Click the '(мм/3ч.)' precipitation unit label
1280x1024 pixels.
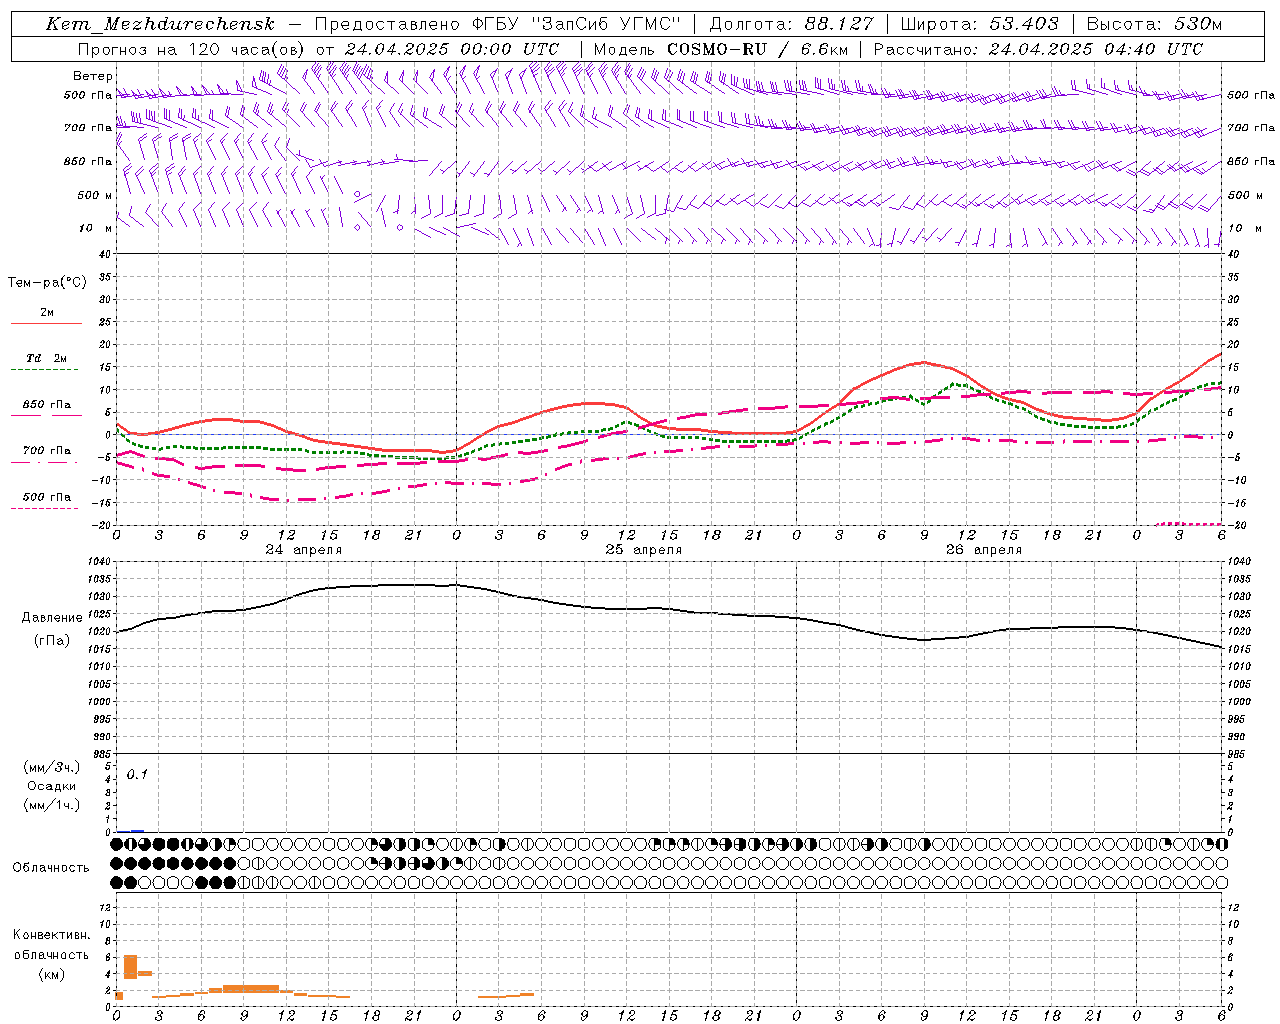coord(52,767)
